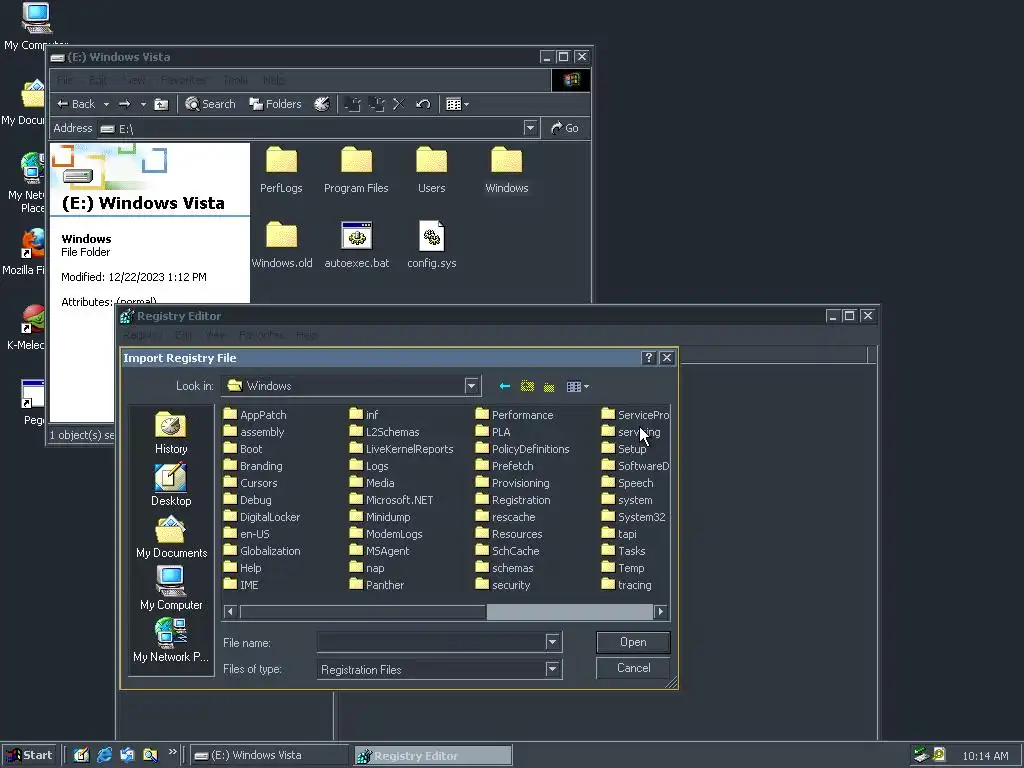The image size is (1024, 768).
Task: Expand Files of type dropdown
Action: pos(552,669)
